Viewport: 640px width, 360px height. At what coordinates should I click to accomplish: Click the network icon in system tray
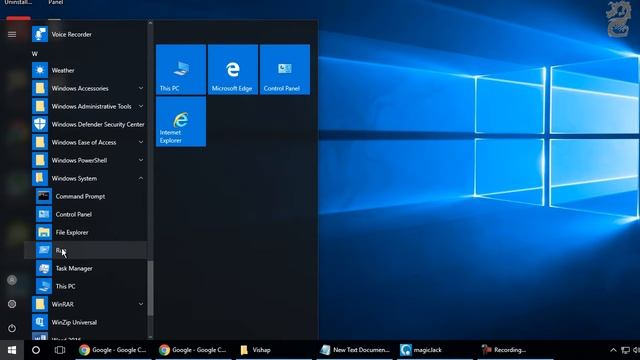[625, 350]
